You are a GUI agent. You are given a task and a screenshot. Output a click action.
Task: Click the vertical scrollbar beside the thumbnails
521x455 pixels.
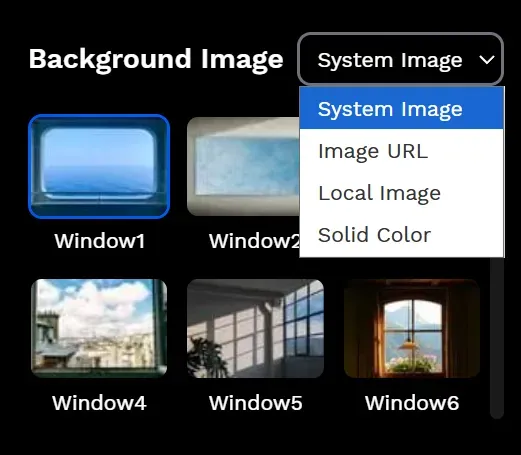(x=497, y=337)
